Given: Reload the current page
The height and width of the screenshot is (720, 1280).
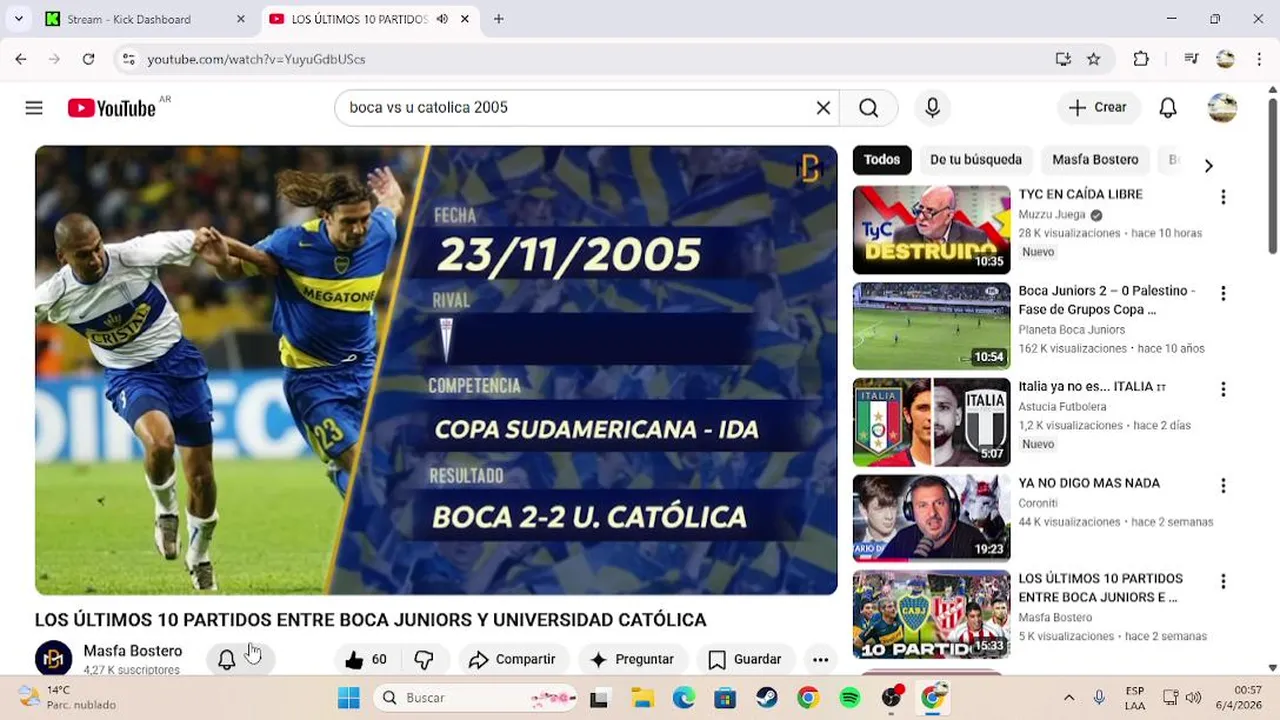Looking at the screenshot, I should pyautogui.click(x=88, y=59).
